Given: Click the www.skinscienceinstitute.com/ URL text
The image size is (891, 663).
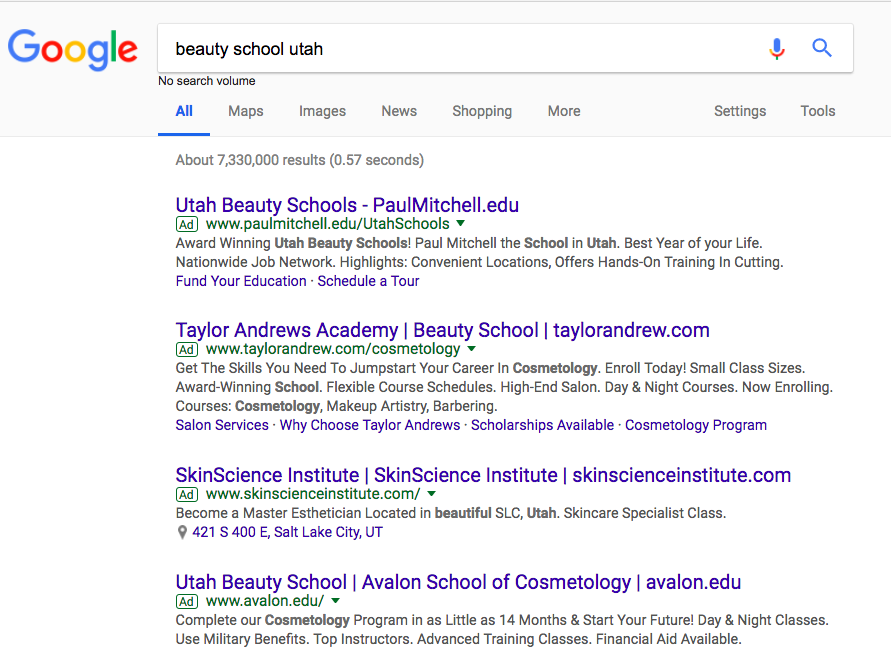Looking at the screenshot, I should (x=313, y=494).
